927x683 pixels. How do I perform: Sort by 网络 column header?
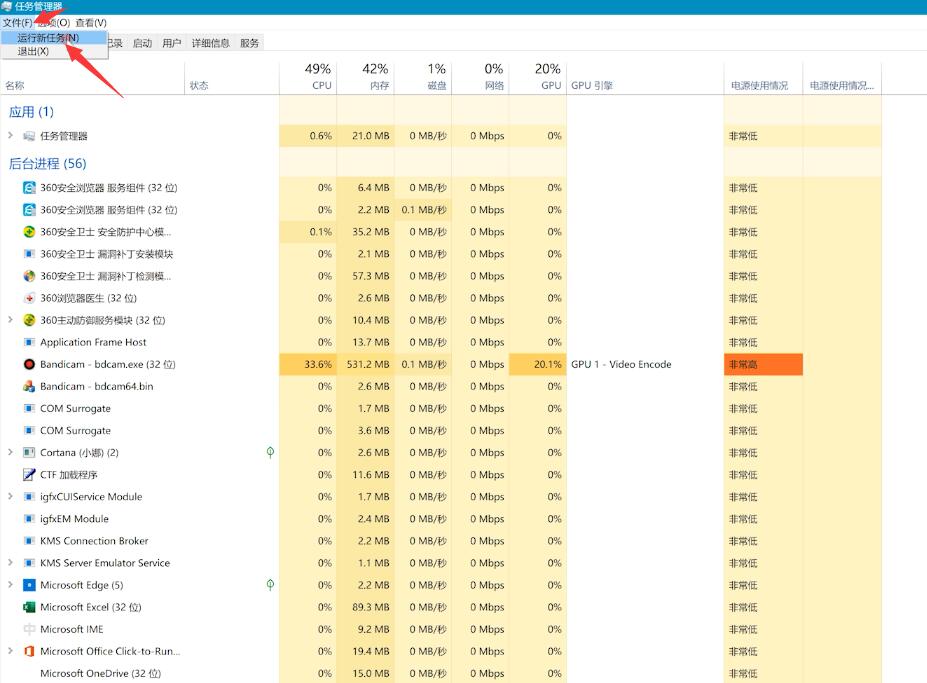[x=480, y=77]
